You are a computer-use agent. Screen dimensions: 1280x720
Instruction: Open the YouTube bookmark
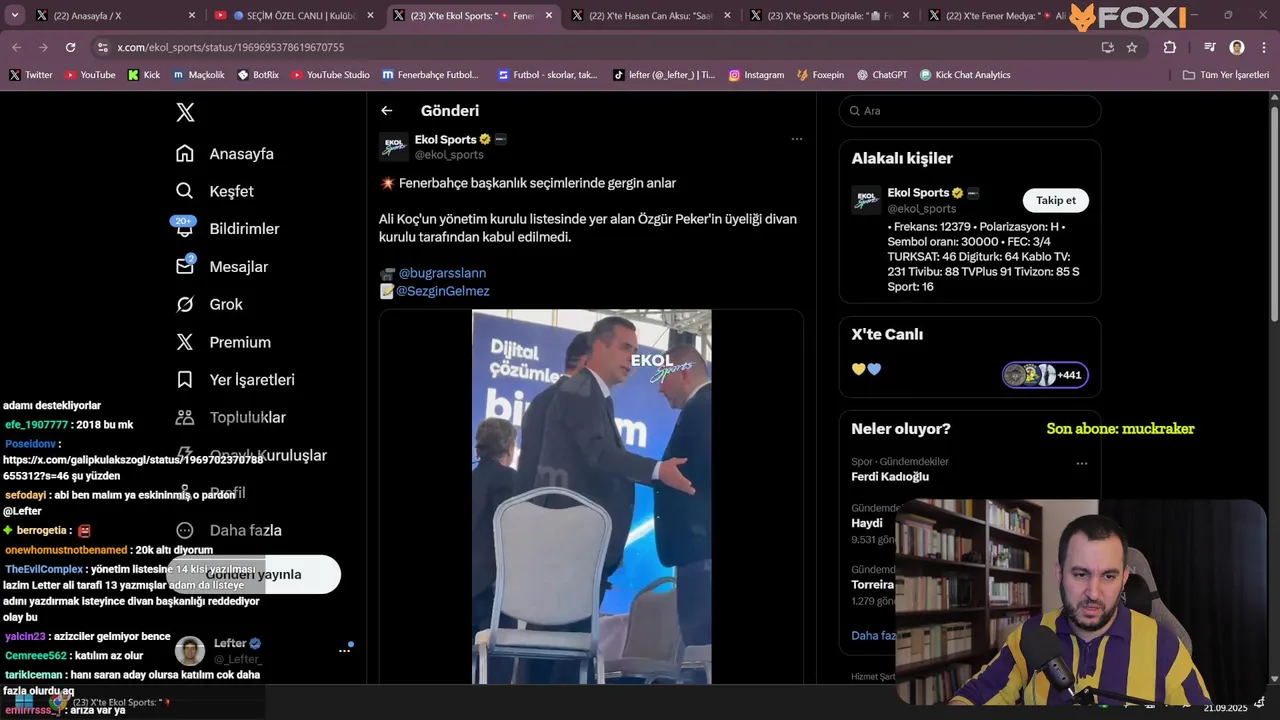[90, 75]
